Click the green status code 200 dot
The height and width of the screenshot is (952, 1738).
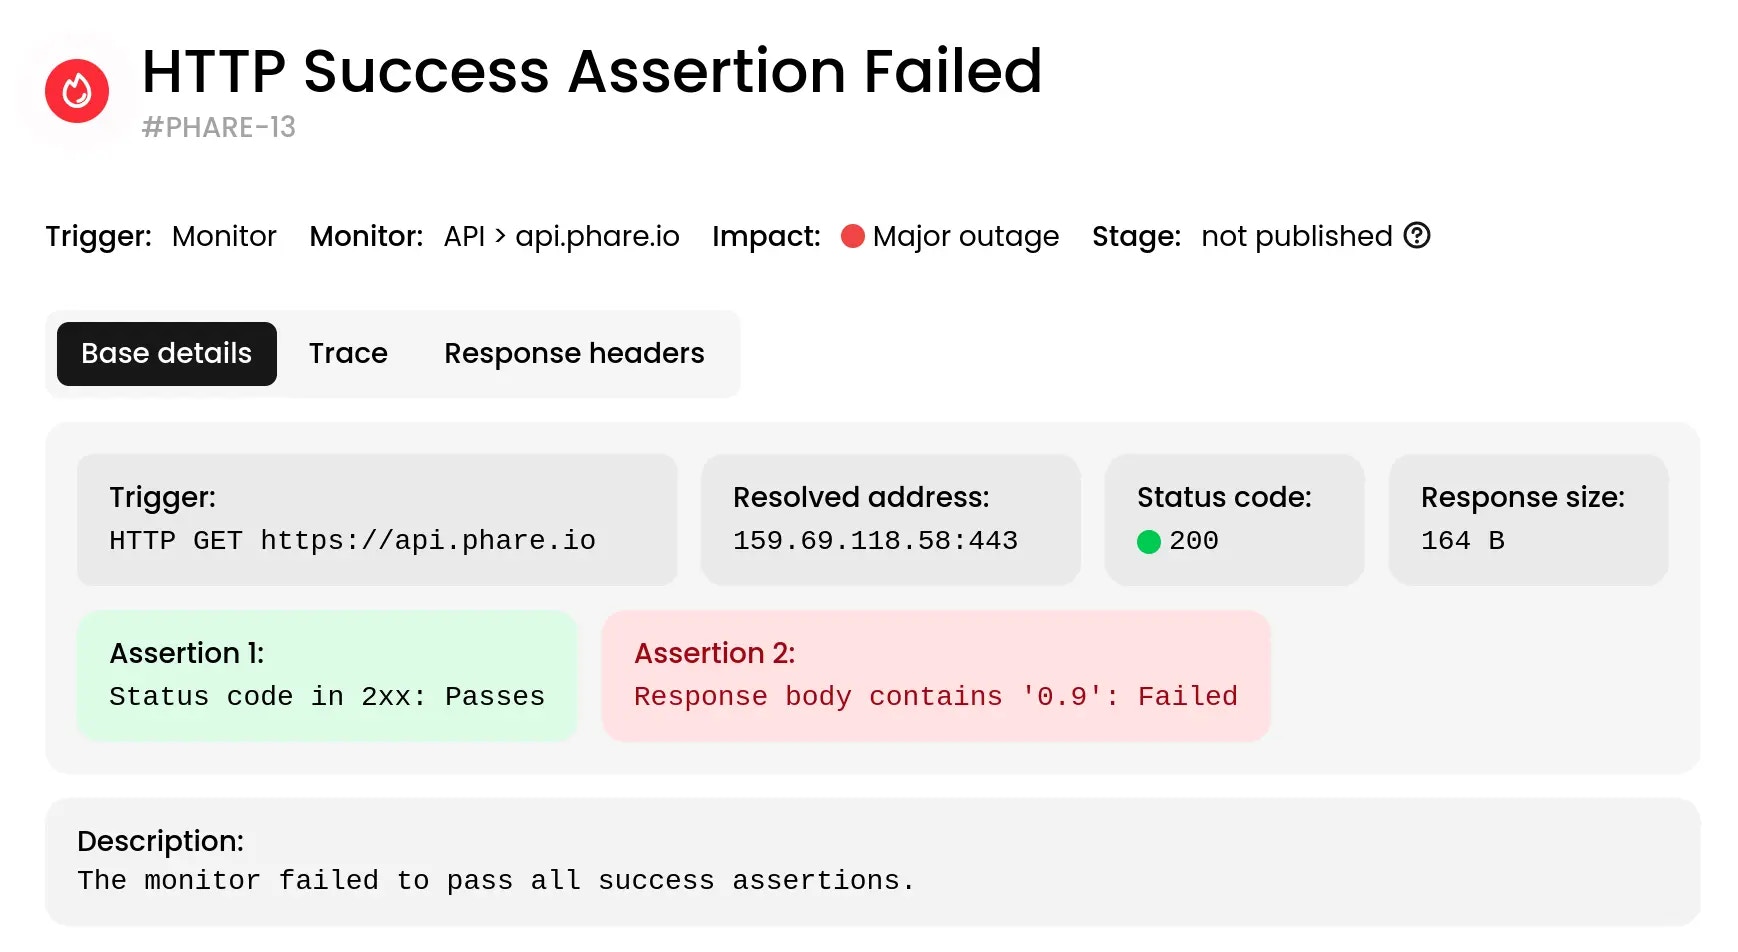pos(1149,542)
